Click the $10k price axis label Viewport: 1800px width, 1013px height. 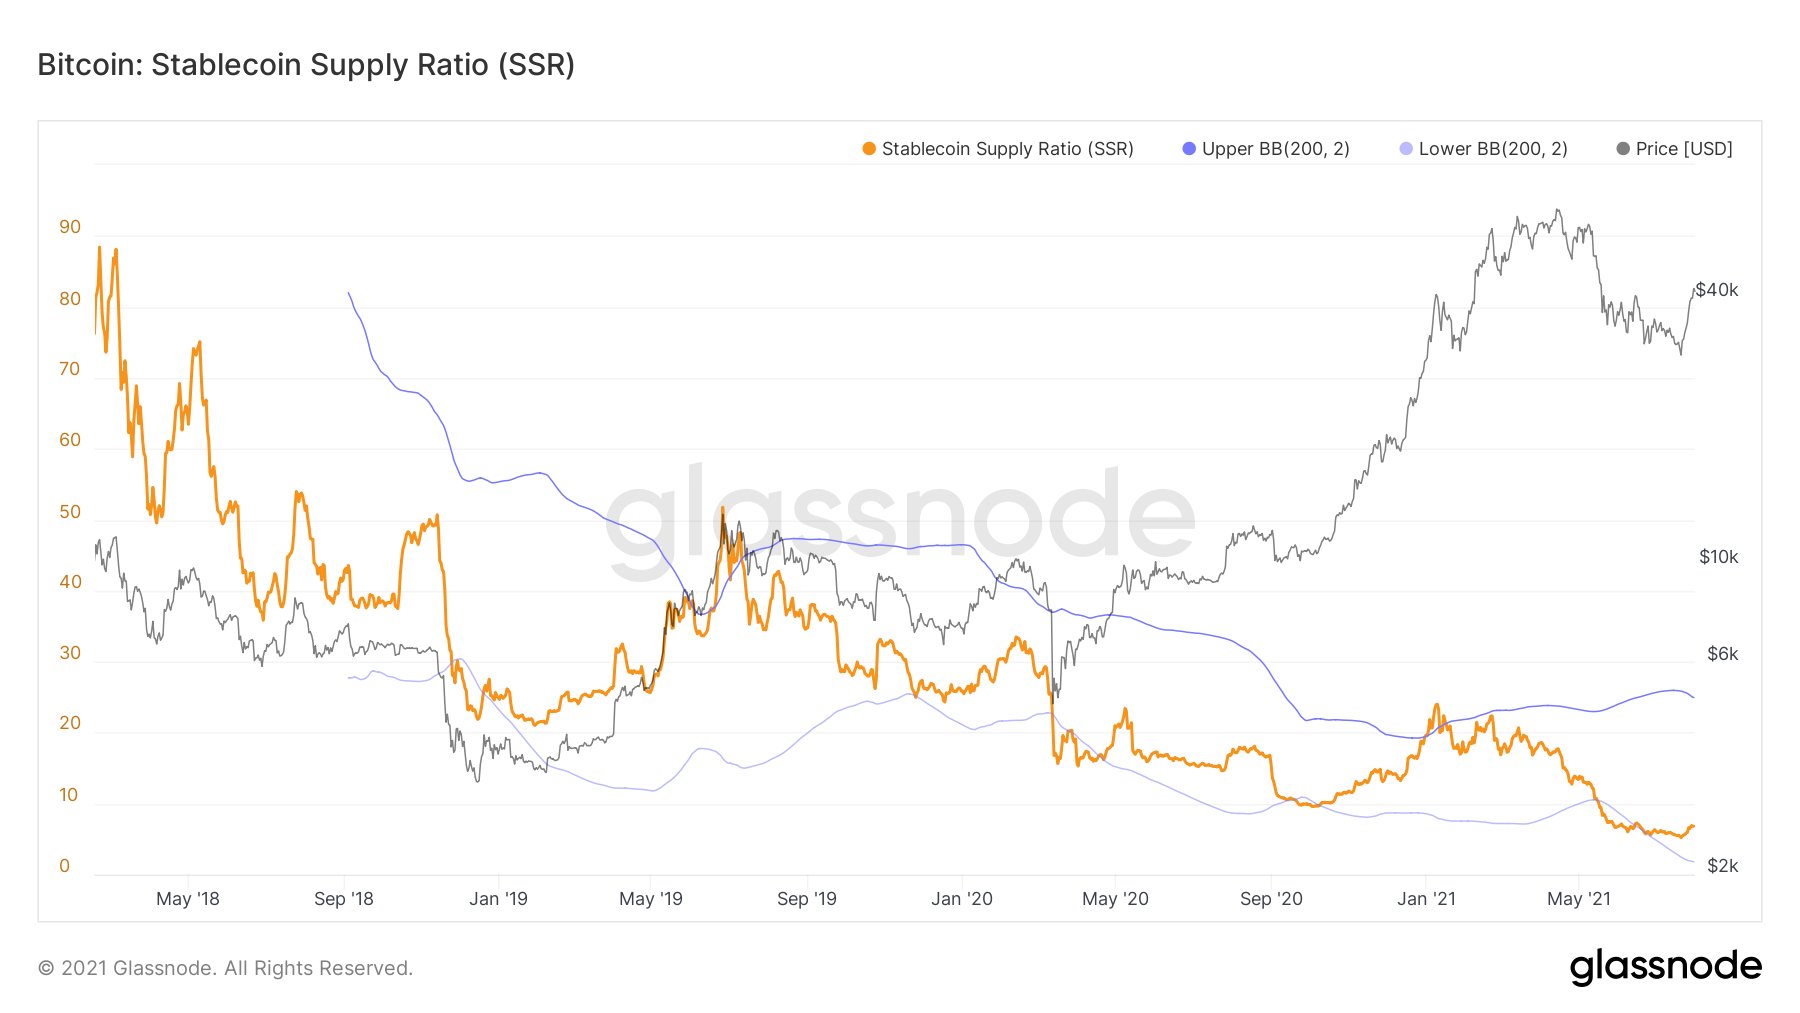coord(1718,557)
